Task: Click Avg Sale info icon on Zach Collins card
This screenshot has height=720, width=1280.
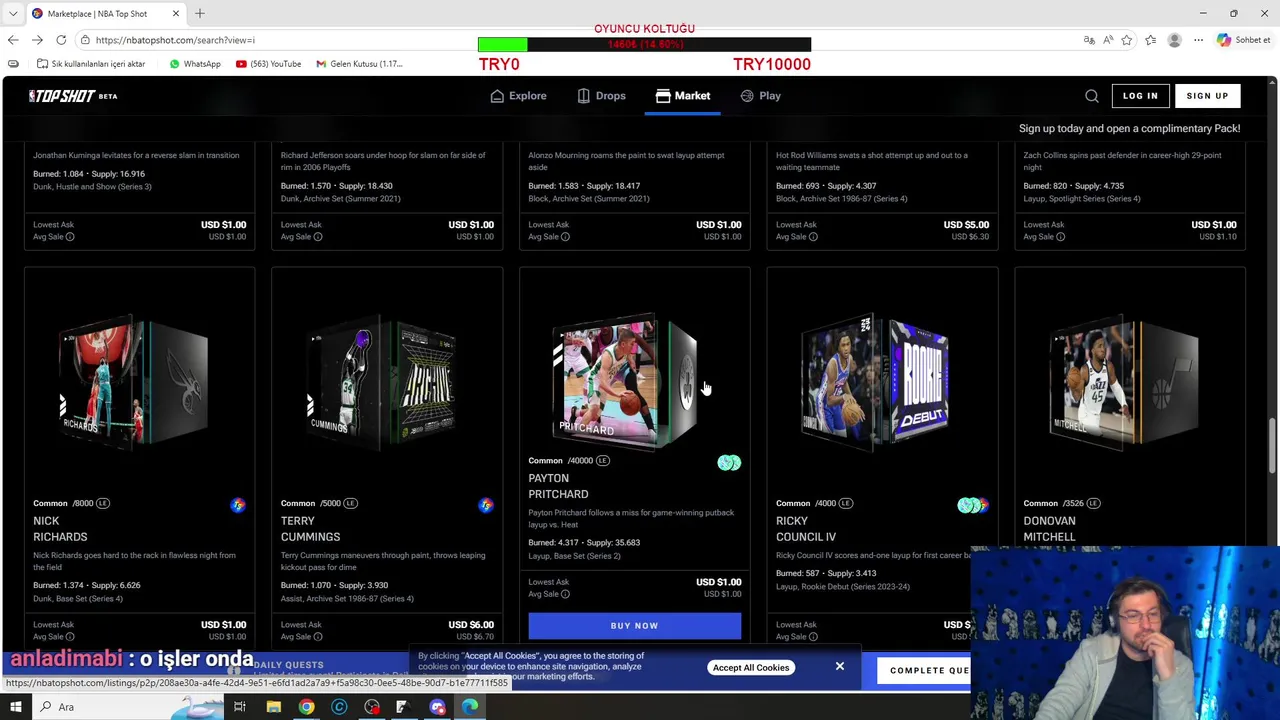Action: click(1061, 237)
